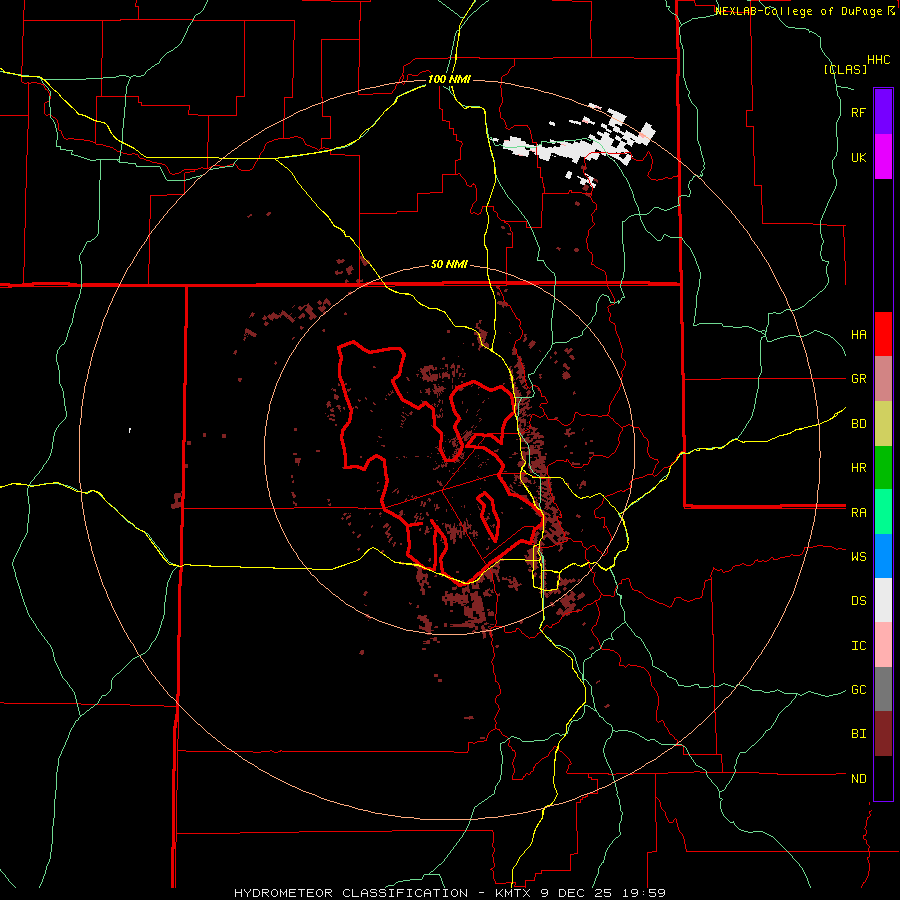Click the UK magenta legend swatch
The width and height of the screenshot is (900, 900).
883,157
